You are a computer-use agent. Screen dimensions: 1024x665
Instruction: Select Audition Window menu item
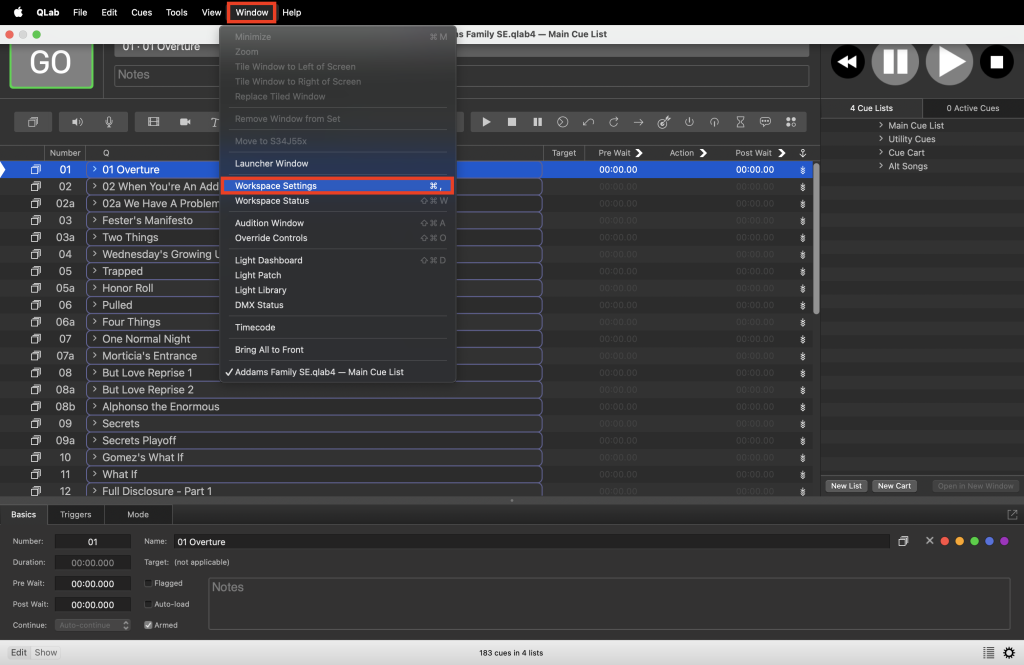point(337,223)
